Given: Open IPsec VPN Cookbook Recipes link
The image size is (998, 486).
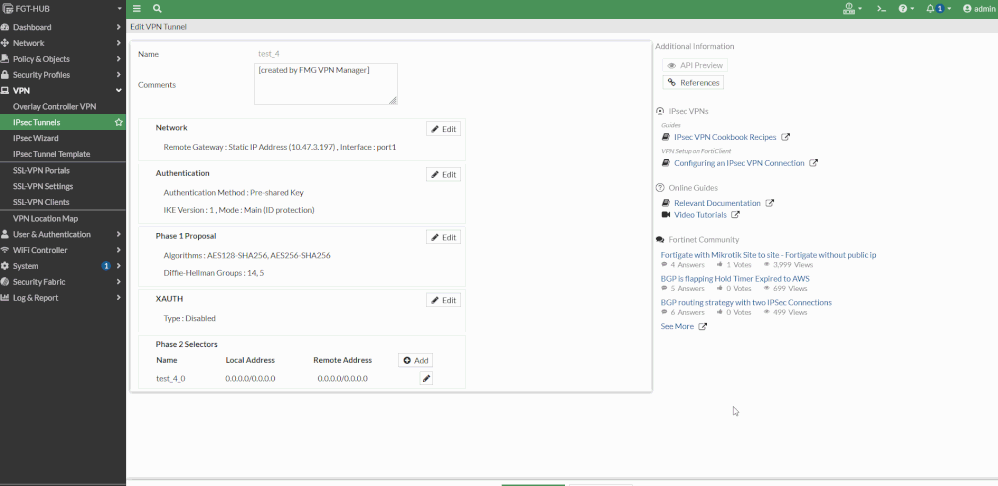Looking at the screenshot, I should coord(725,137).
